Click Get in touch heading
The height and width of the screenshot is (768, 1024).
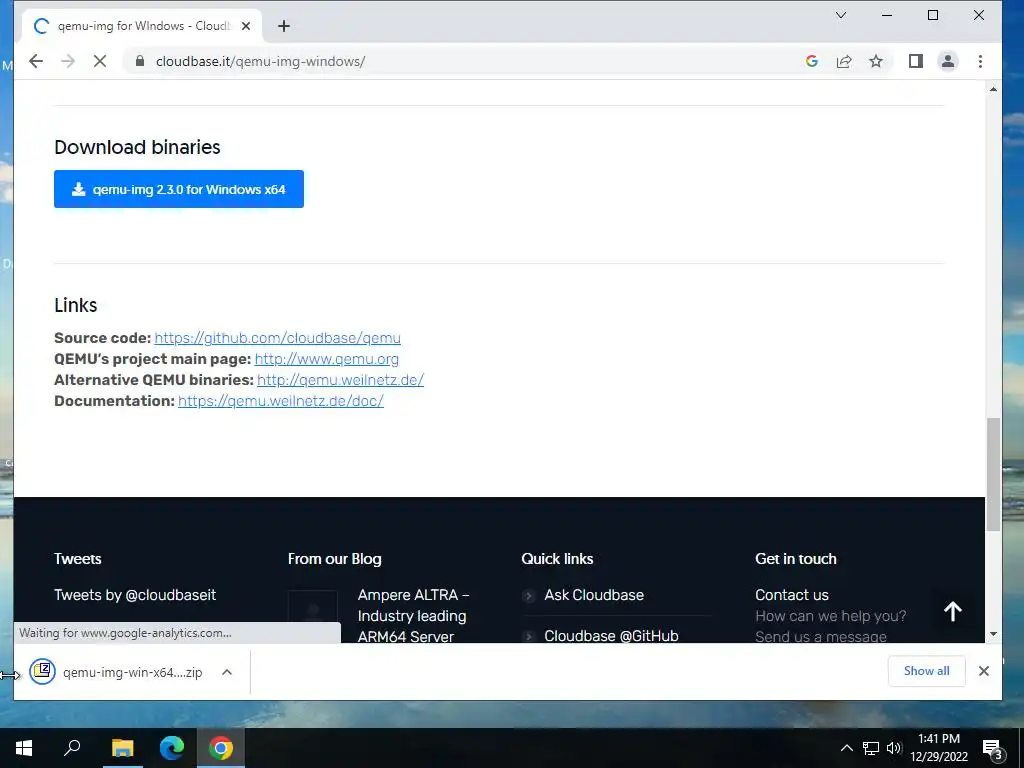pos(795,558)
